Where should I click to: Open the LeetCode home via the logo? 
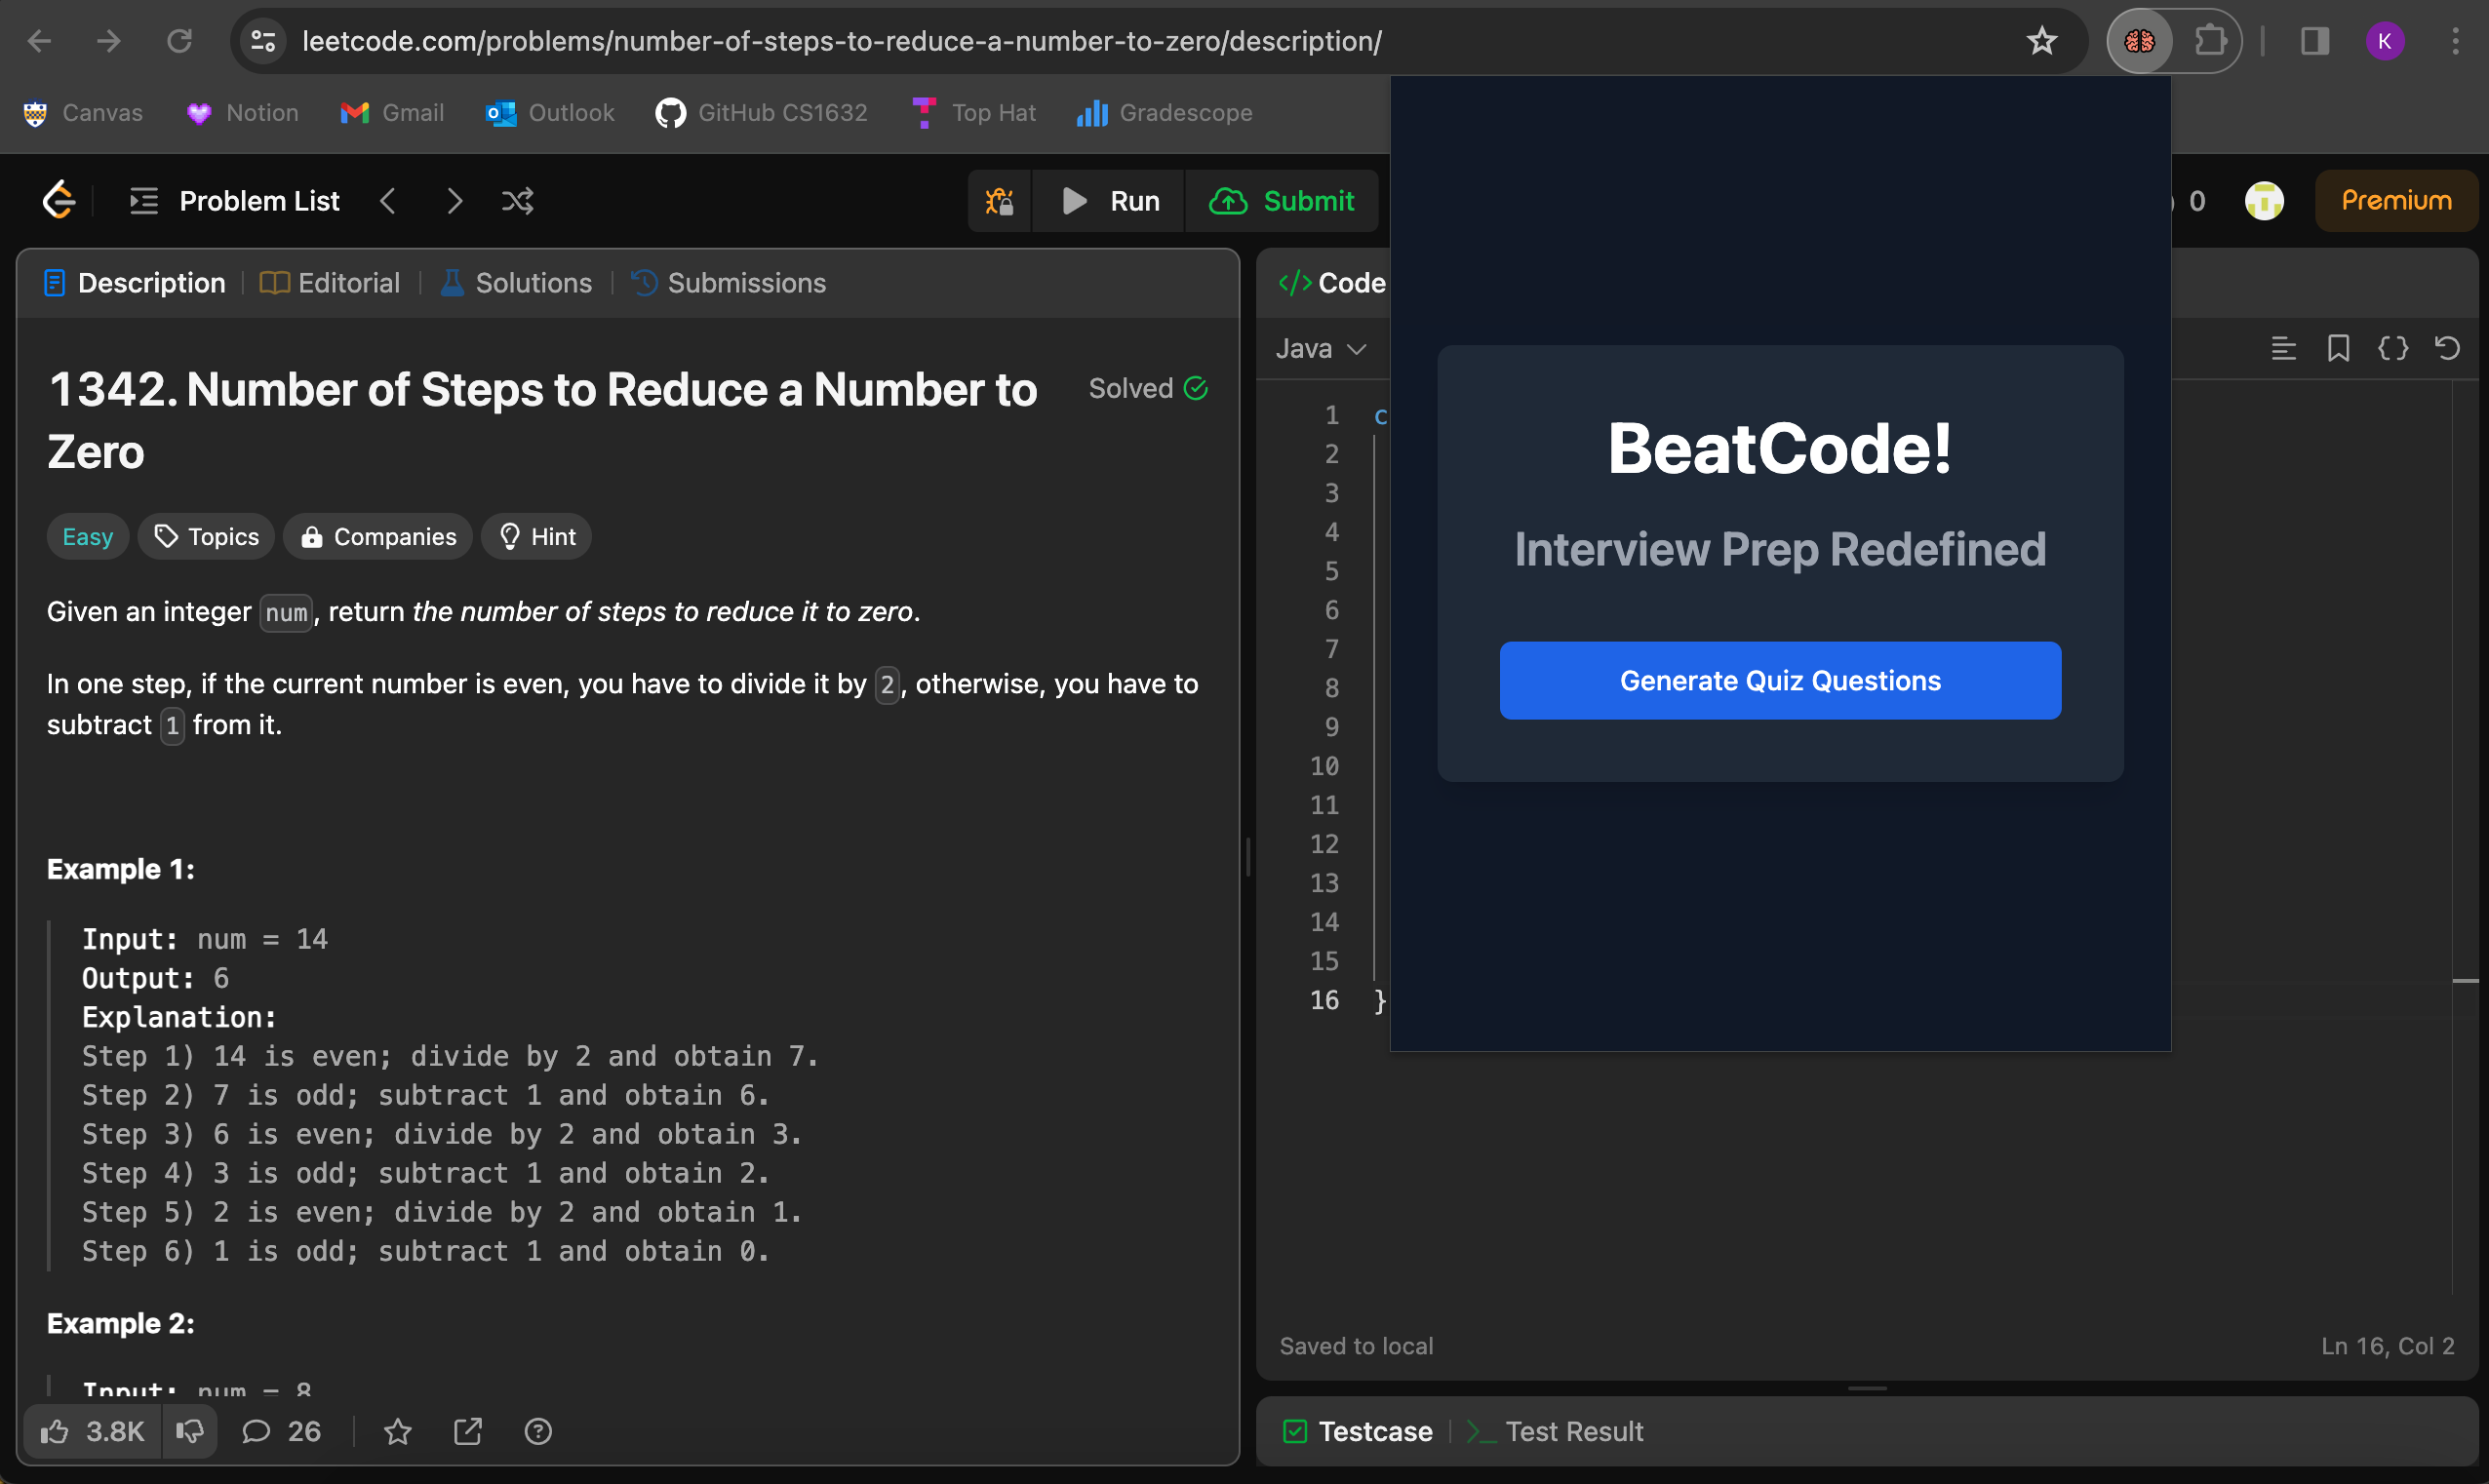(58, 200)
